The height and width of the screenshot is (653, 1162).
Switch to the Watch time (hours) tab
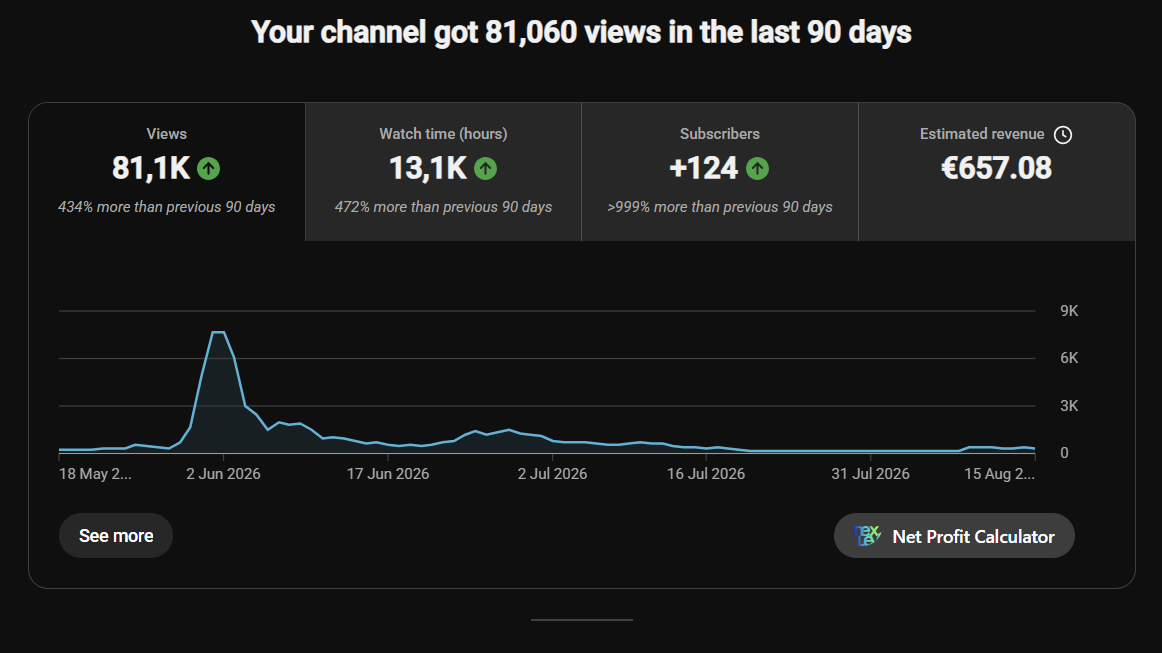tap(443, 172)
